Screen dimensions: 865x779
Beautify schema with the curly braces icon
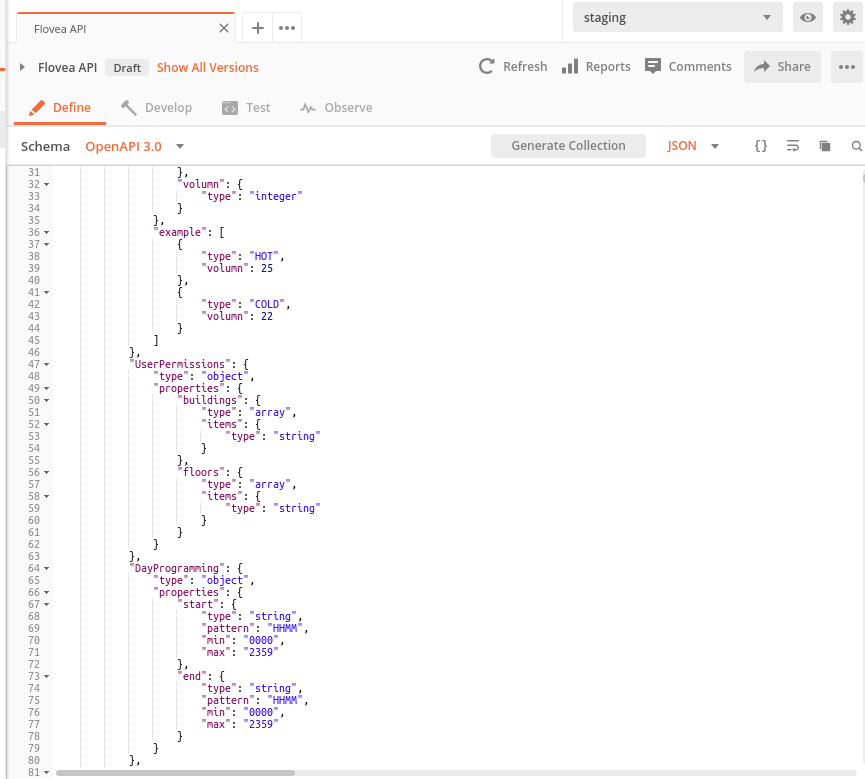[x=761, y=145]
